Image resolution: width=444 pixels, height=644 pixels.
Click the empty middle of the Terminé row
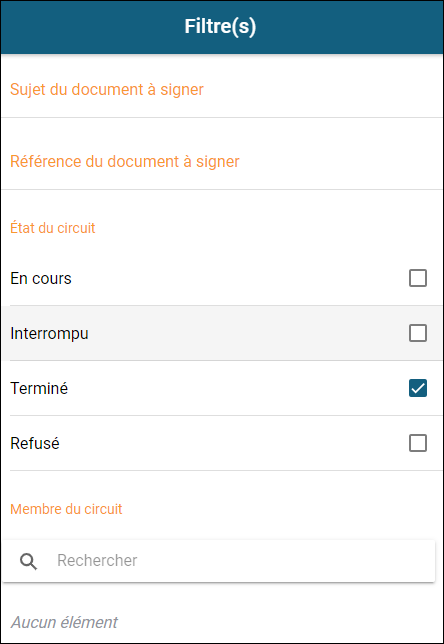click(x=238, y=388)
